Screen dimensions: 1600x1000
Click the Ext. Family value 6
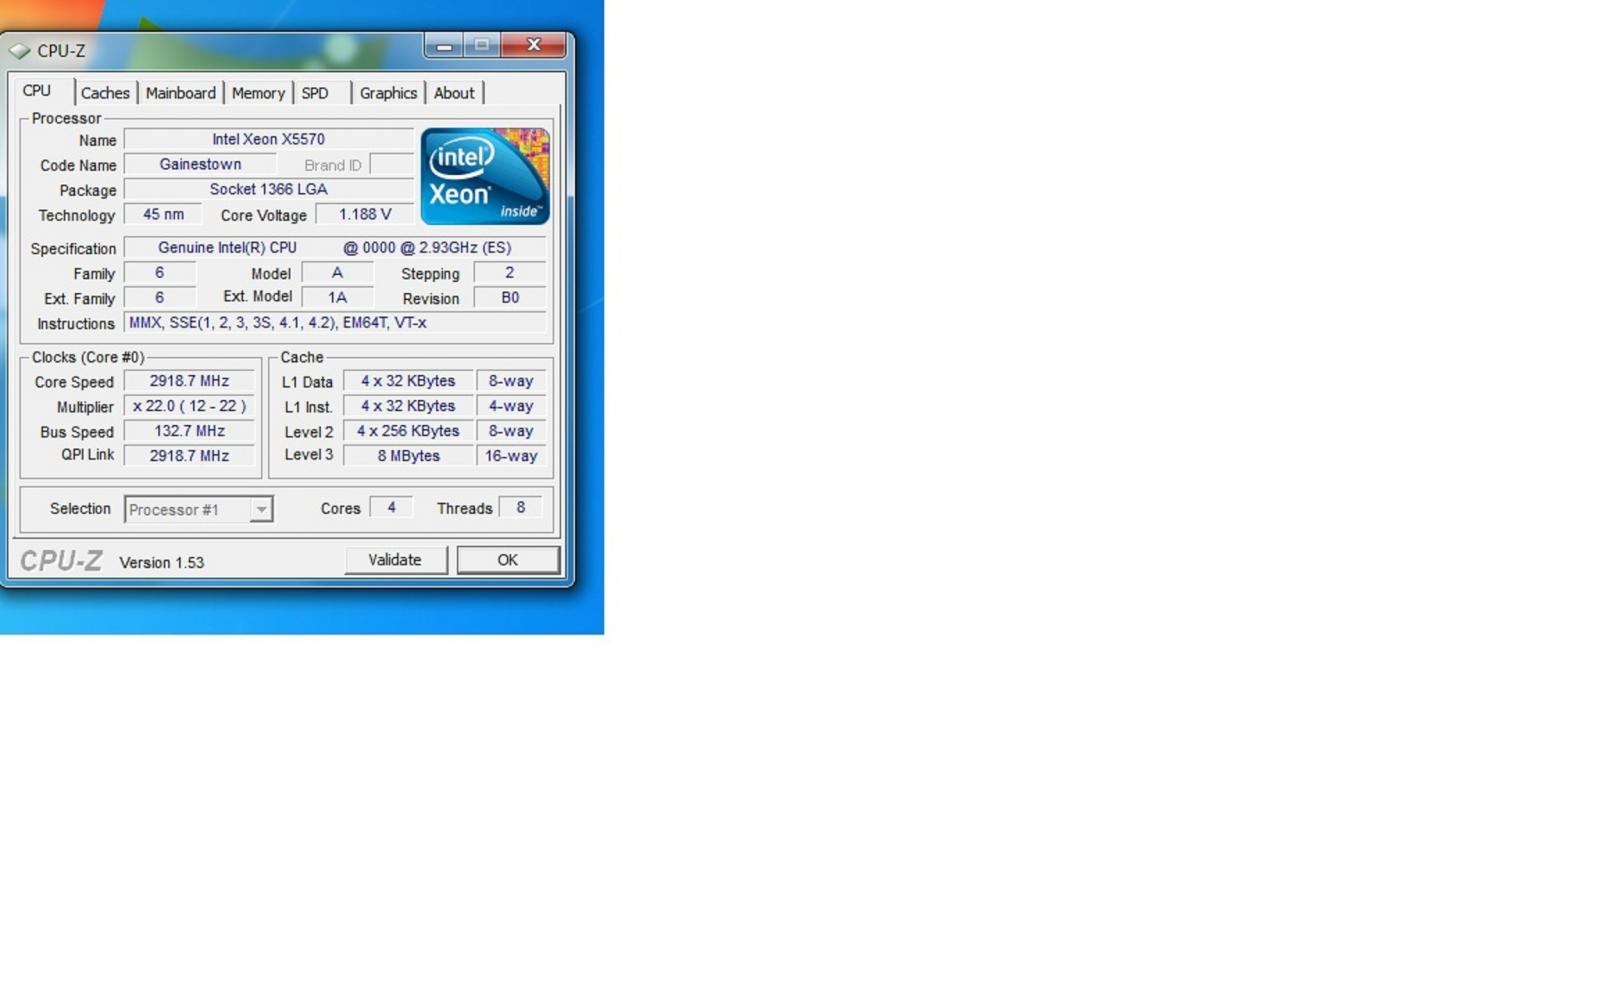[160, 298]
